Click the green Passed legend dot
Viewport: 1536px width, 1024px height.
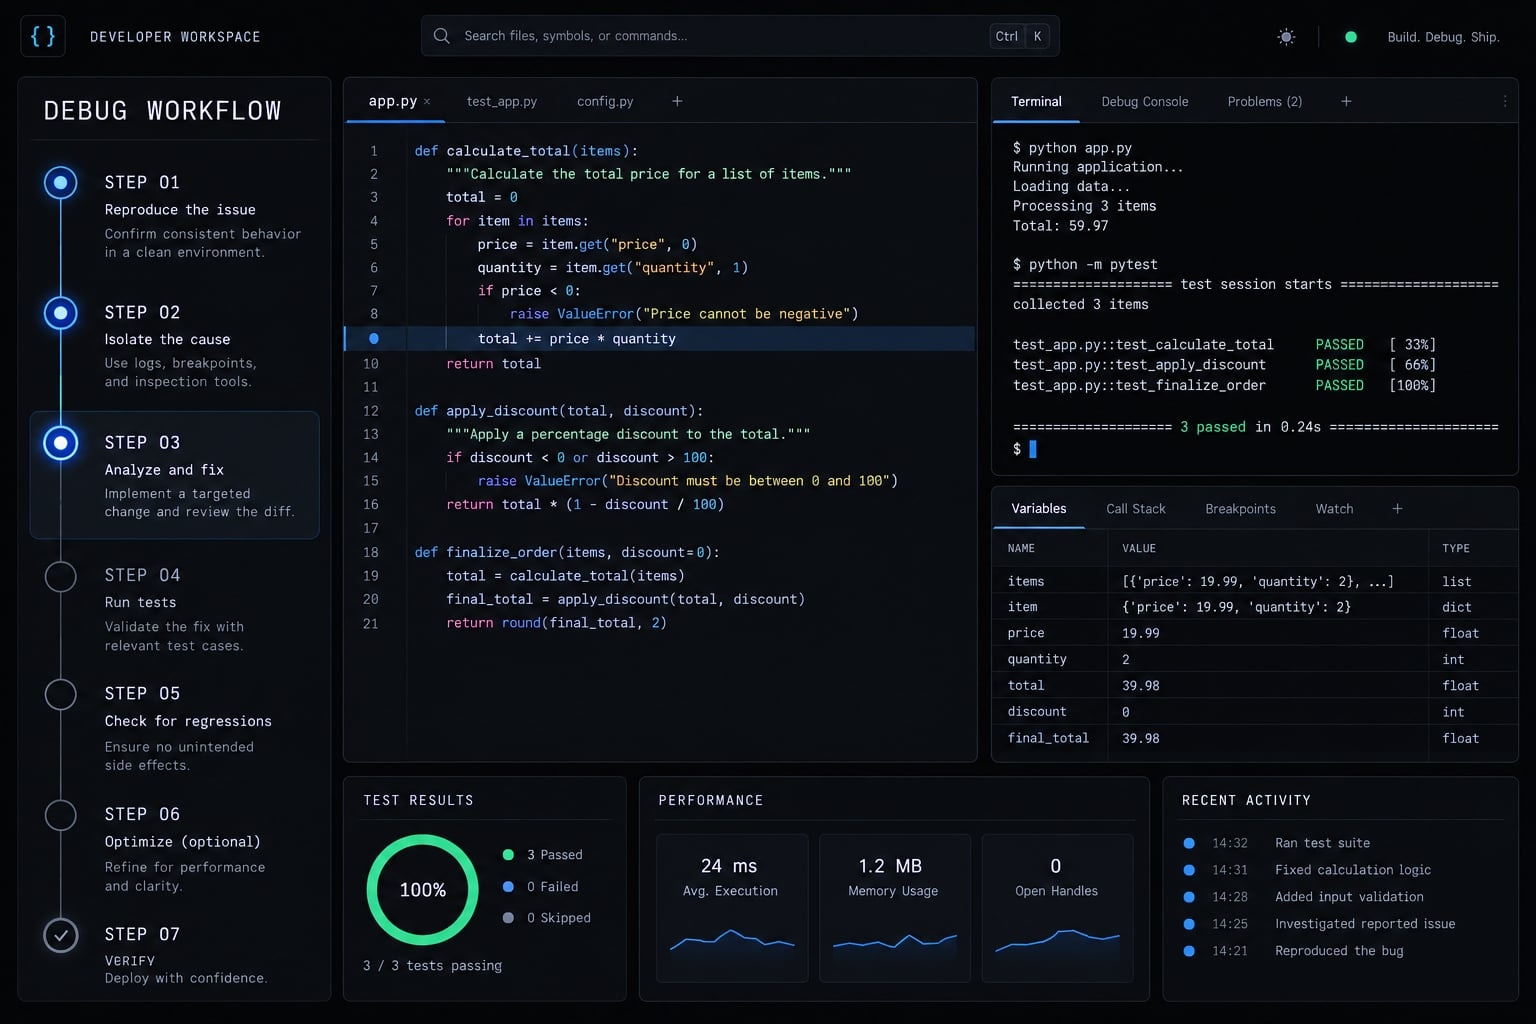pos(508,854)
